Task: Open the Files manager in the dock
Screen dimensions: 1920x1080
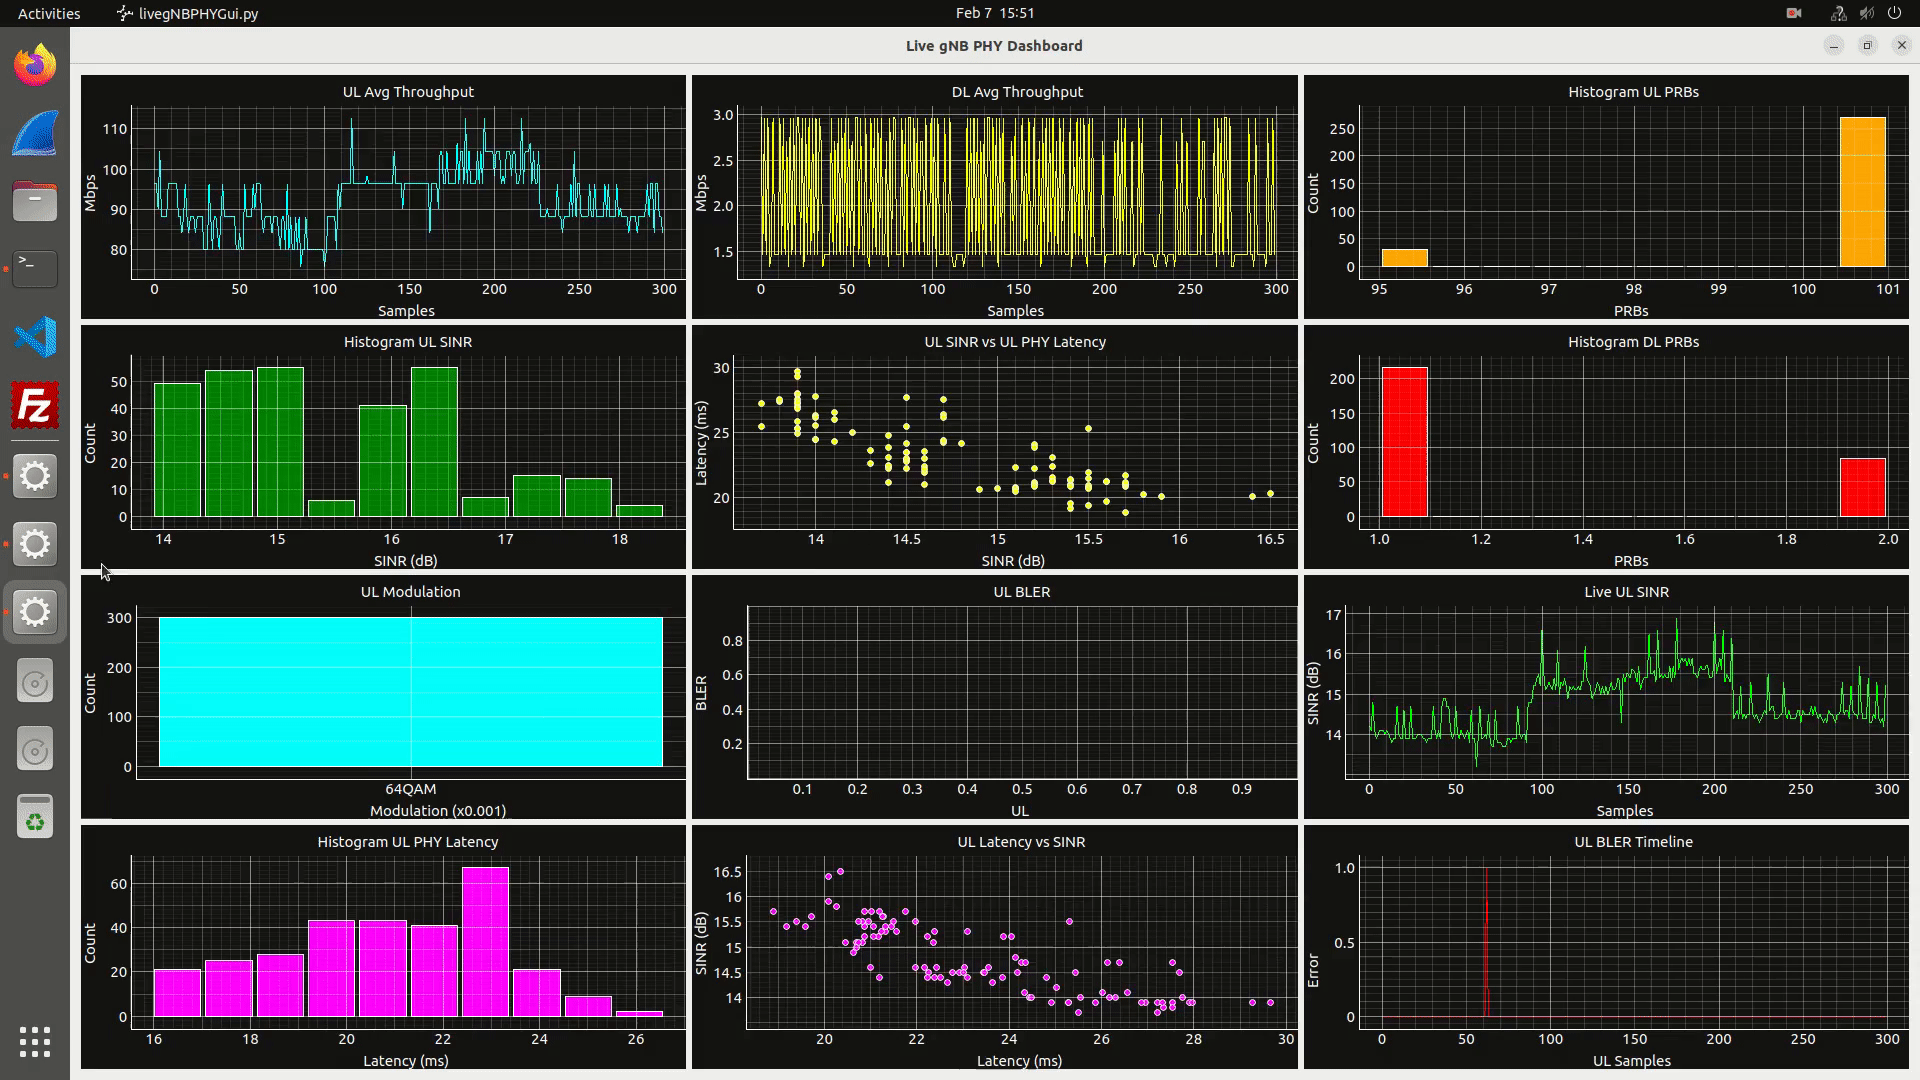Action: point(35,201)
